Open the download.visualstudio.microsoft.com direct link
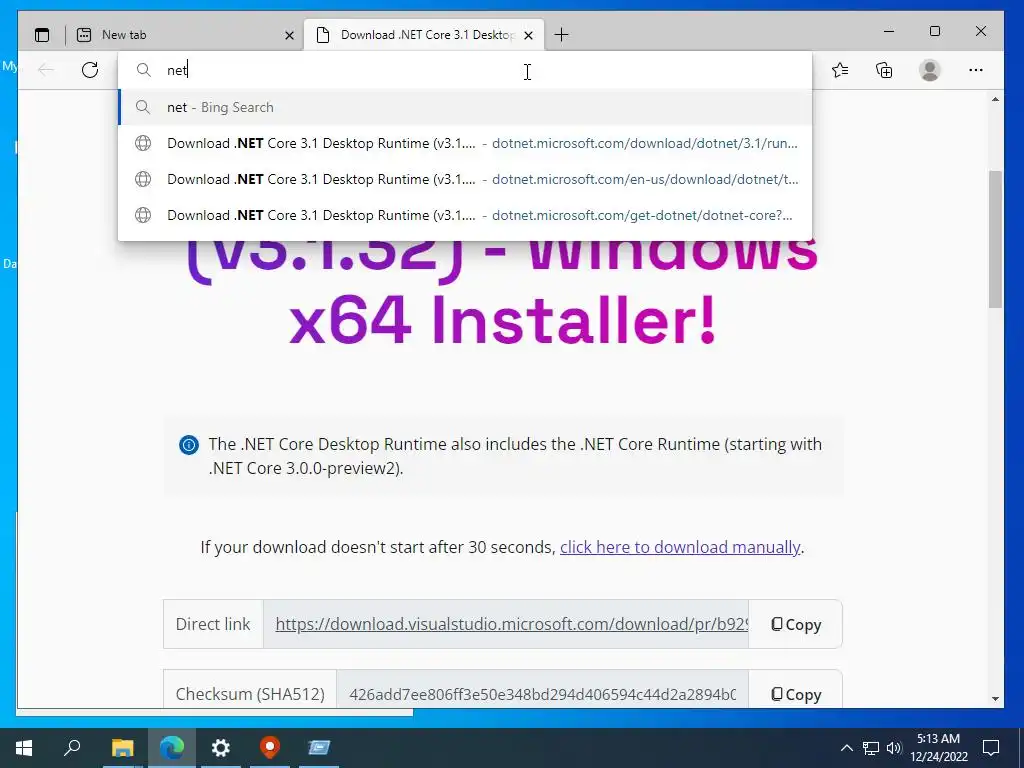The height and width of the screenshot is (768, 1024). click(512, 624)
